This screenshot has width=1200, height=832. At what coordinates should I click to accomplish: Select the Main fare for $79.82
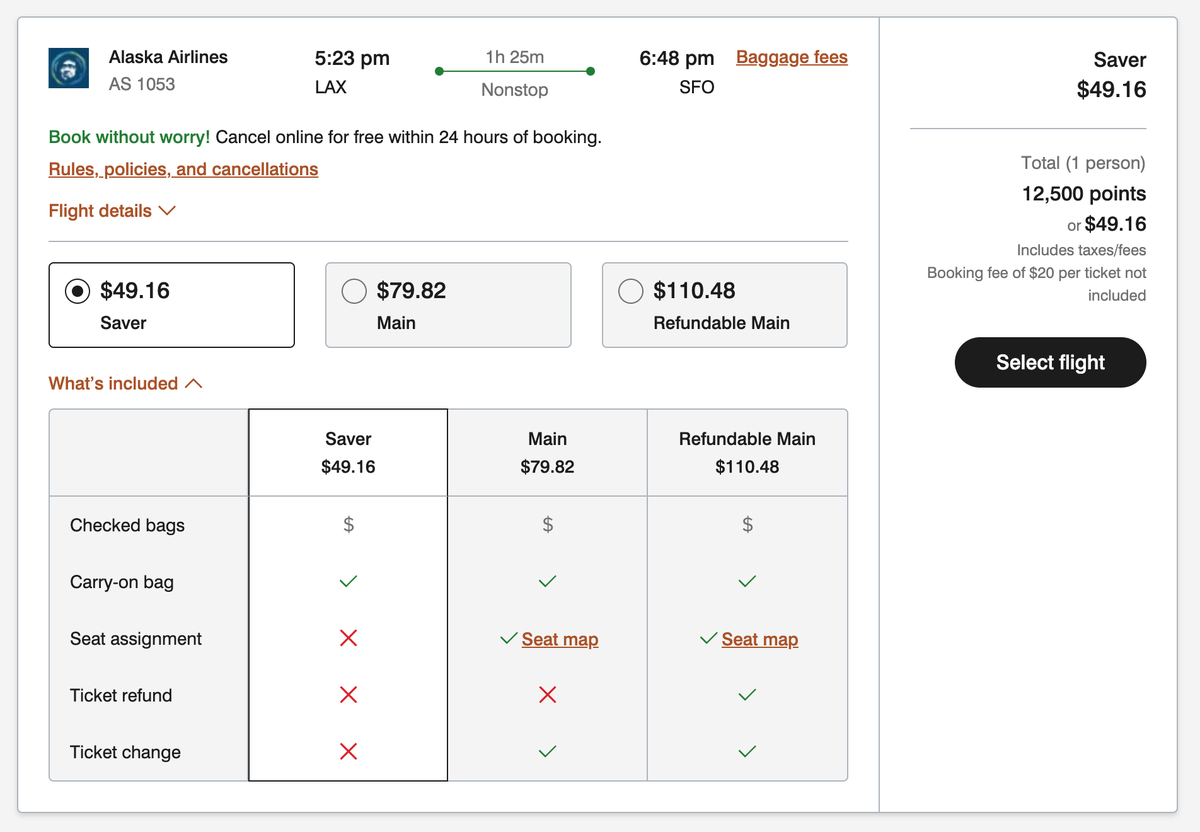pos(354,291)
